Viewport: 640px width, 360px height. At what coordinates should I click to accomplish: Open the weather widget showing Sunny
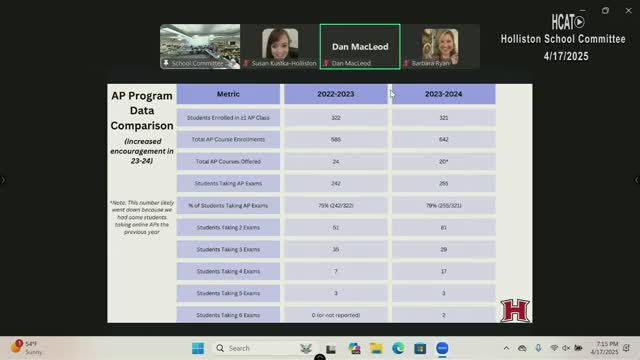point(27,348)
